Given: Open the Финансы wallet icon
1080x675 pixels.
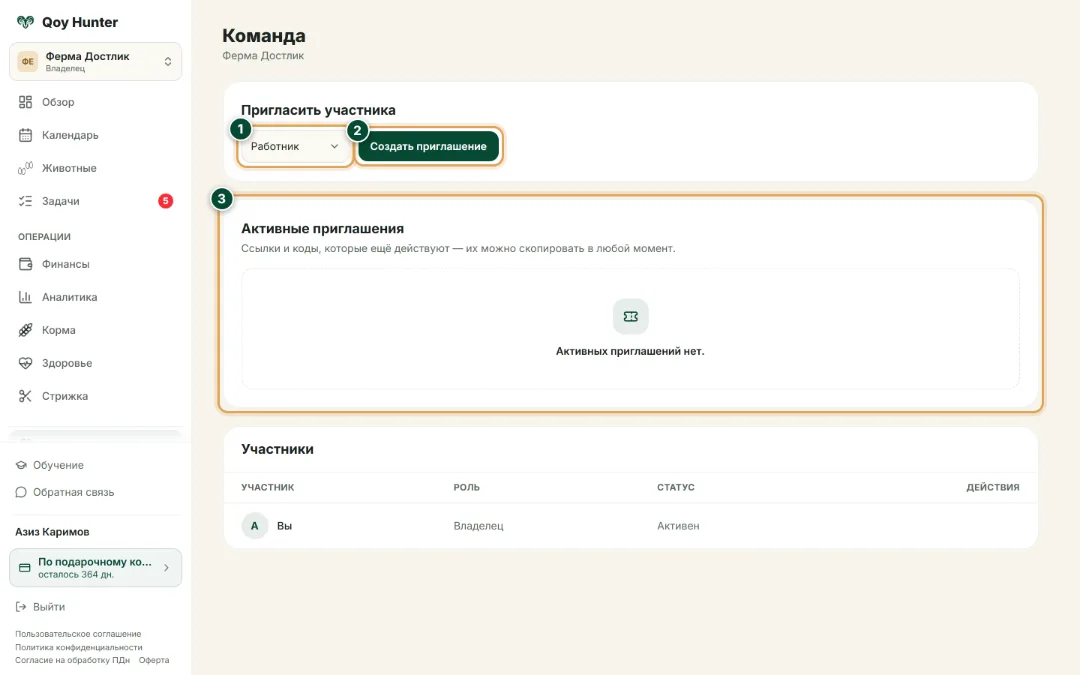Looking at the screenshot, I should point(25,264).
